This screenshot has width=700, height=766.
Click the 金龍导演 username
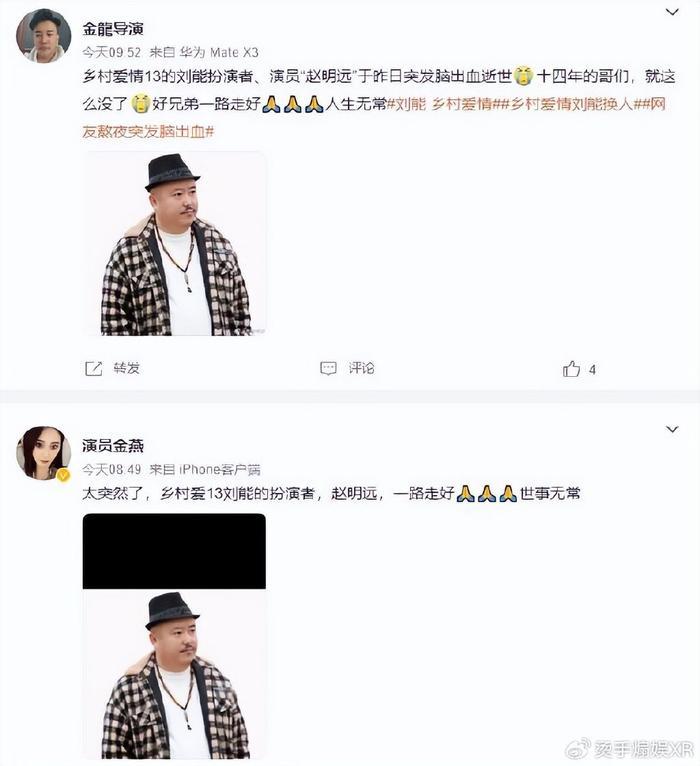[113, 29]
